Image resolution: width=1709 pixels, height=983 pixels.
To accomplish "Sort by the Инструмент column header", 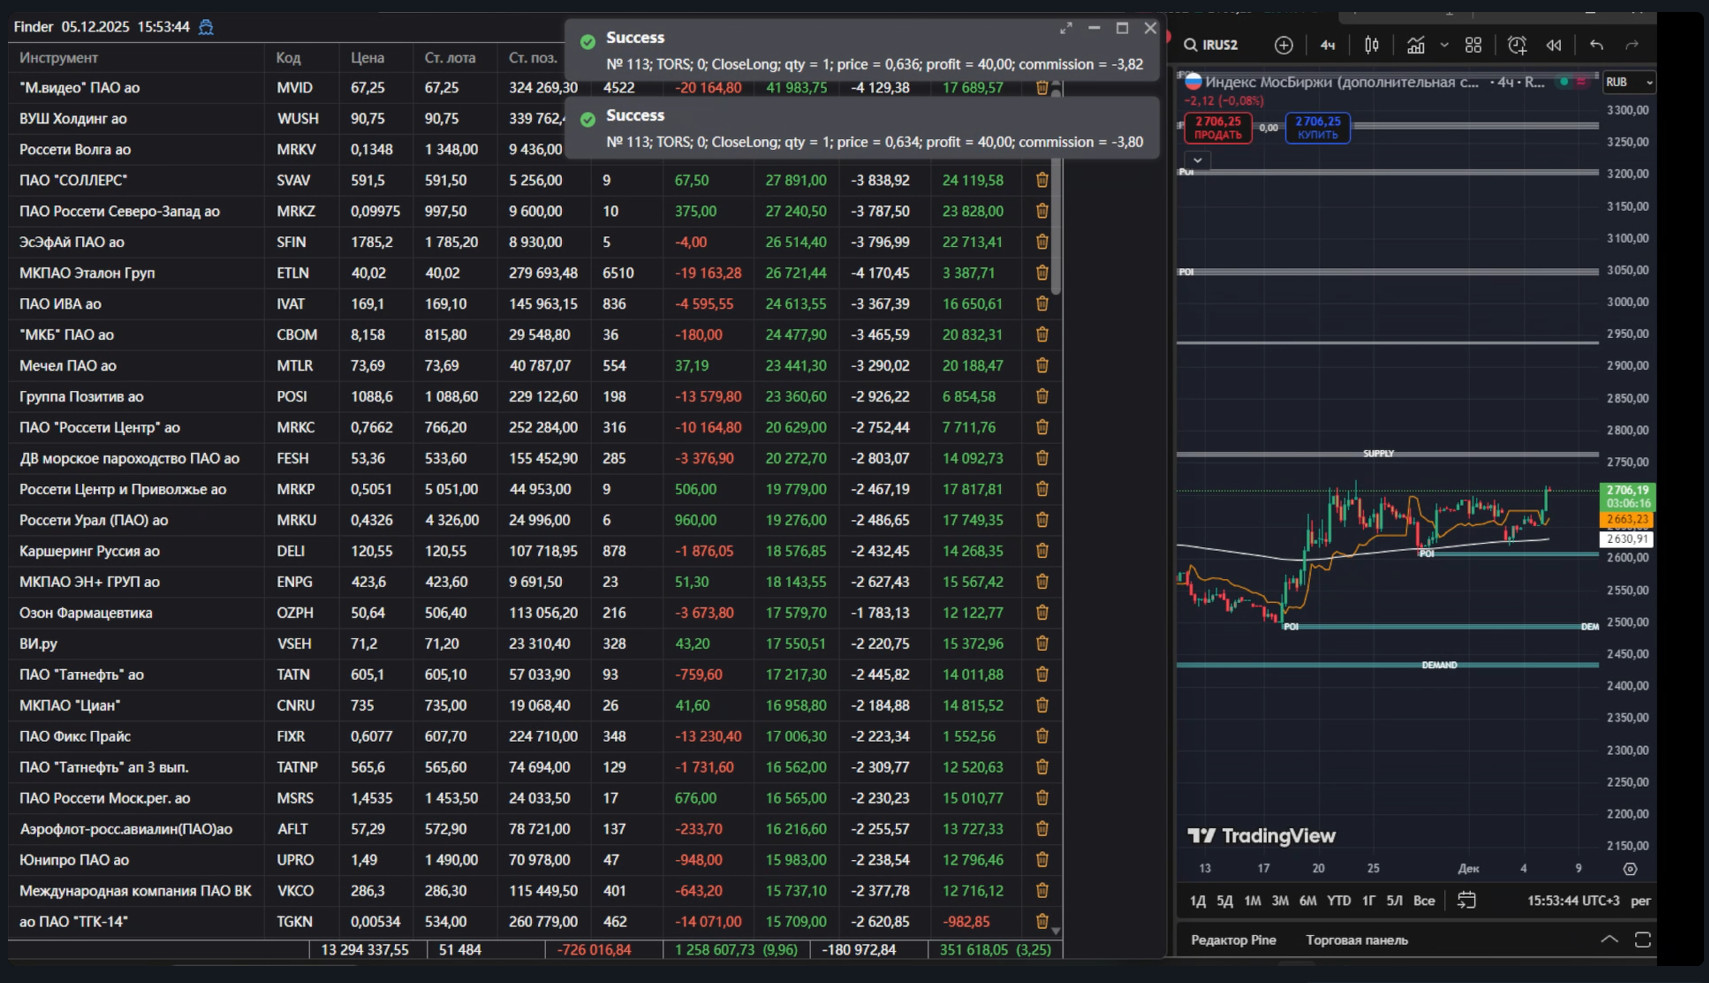I will [59, 58].
